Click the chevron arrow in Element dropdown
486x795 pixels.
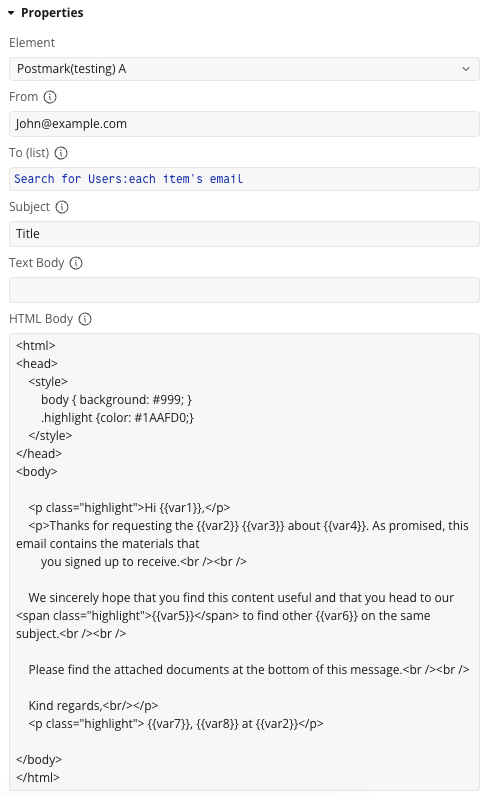466,69
